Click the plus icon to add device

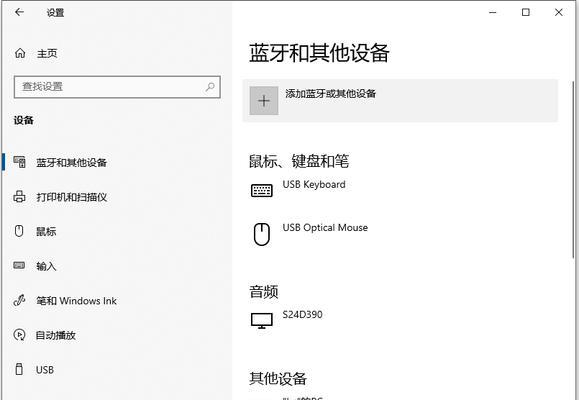tap(264, 100)
